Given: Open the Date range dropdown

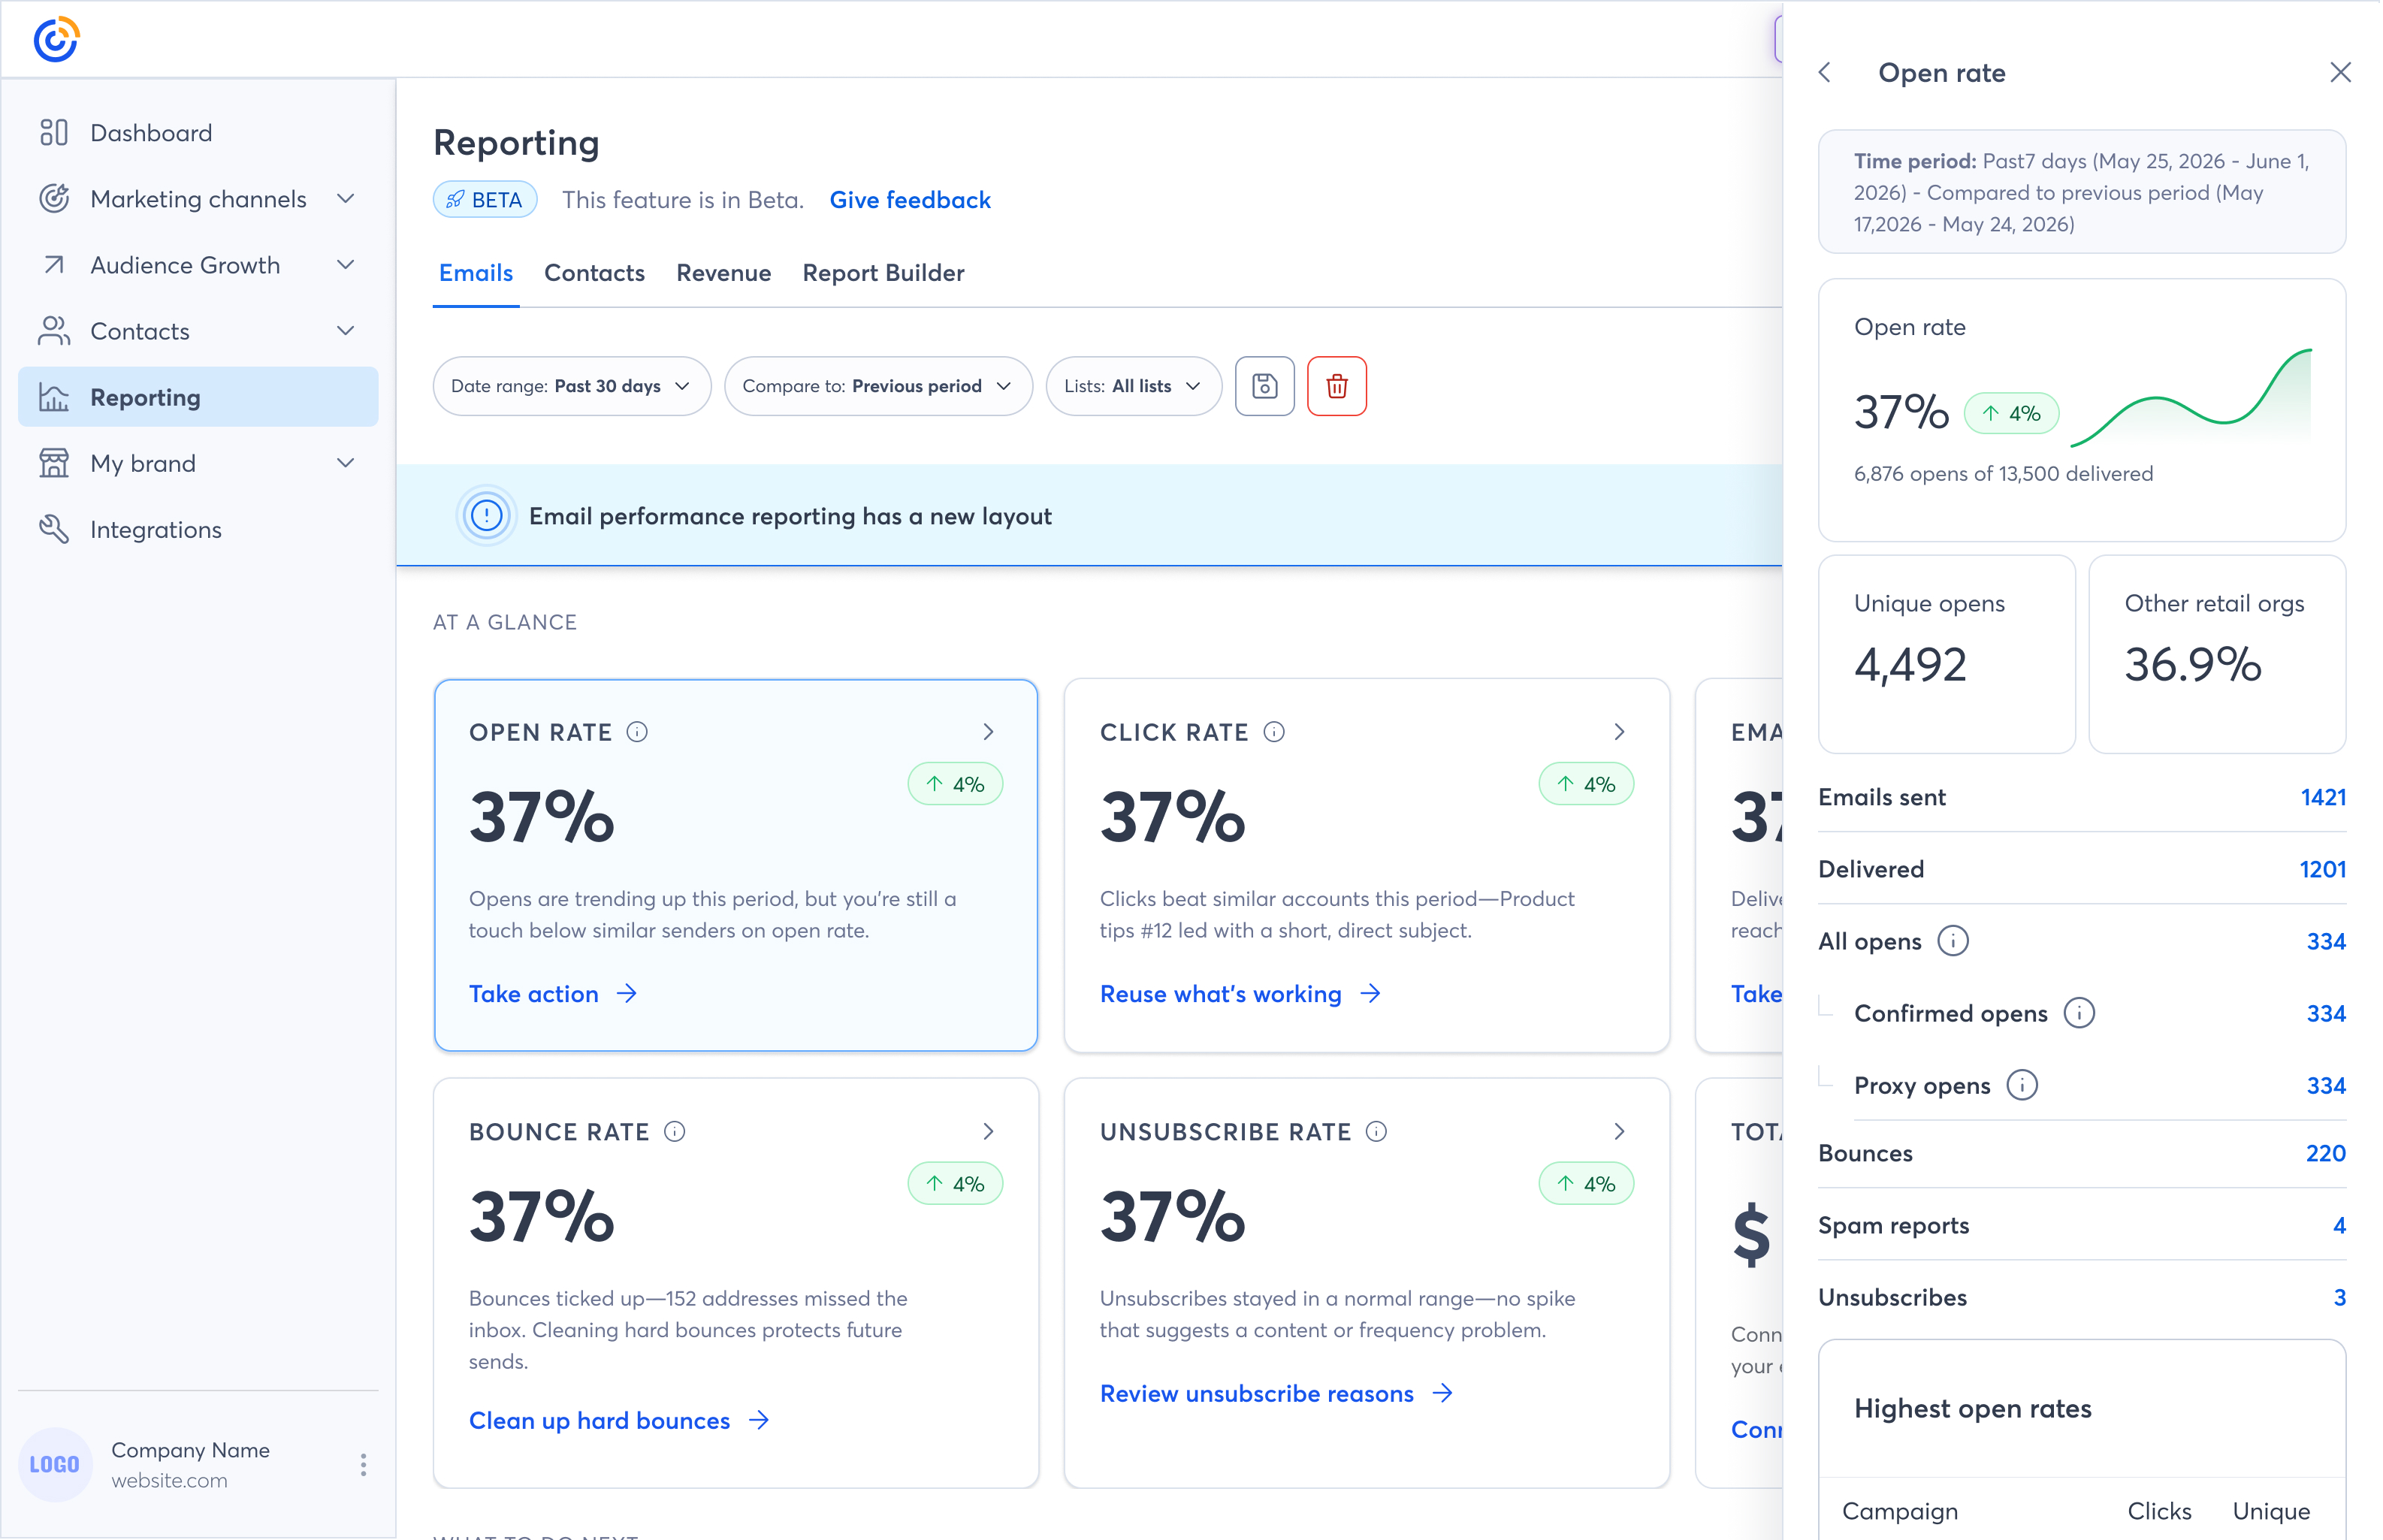Looking at the screenshot, I should click(571, 386).
